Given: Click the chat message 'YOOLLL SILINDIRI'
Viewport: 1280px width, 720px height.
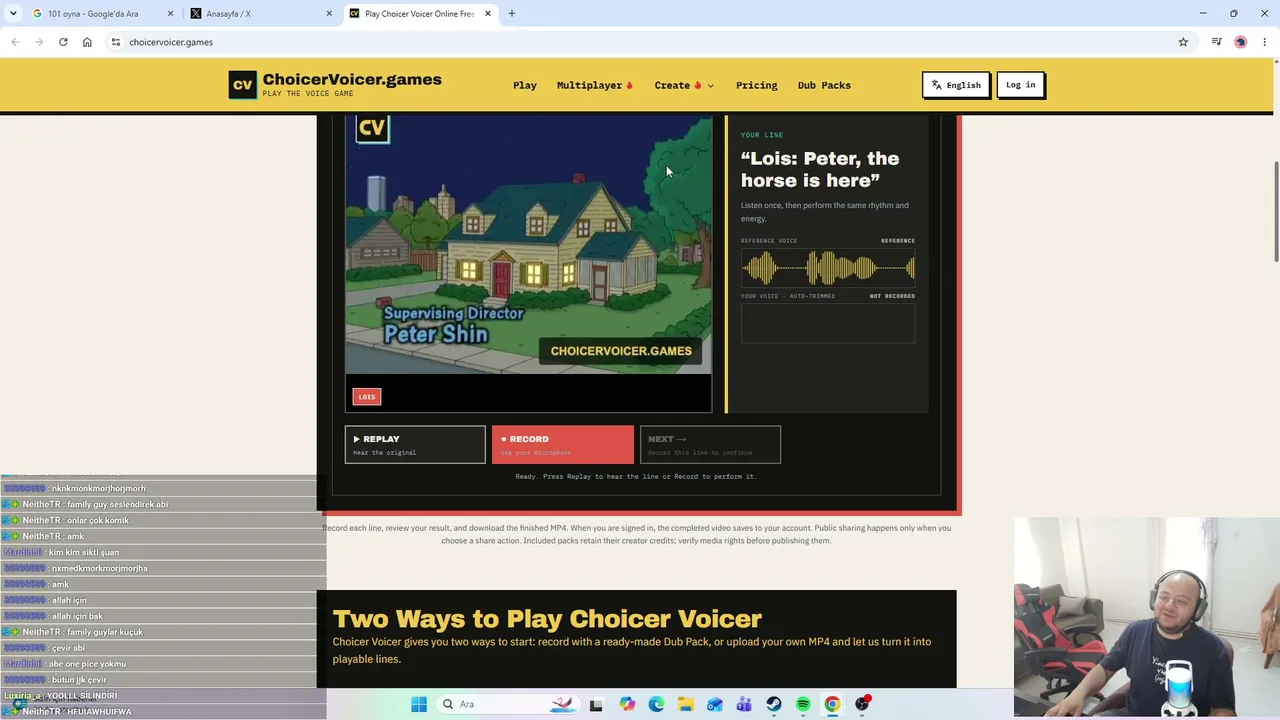Looking at the screenshot, I should click(82, 696).
